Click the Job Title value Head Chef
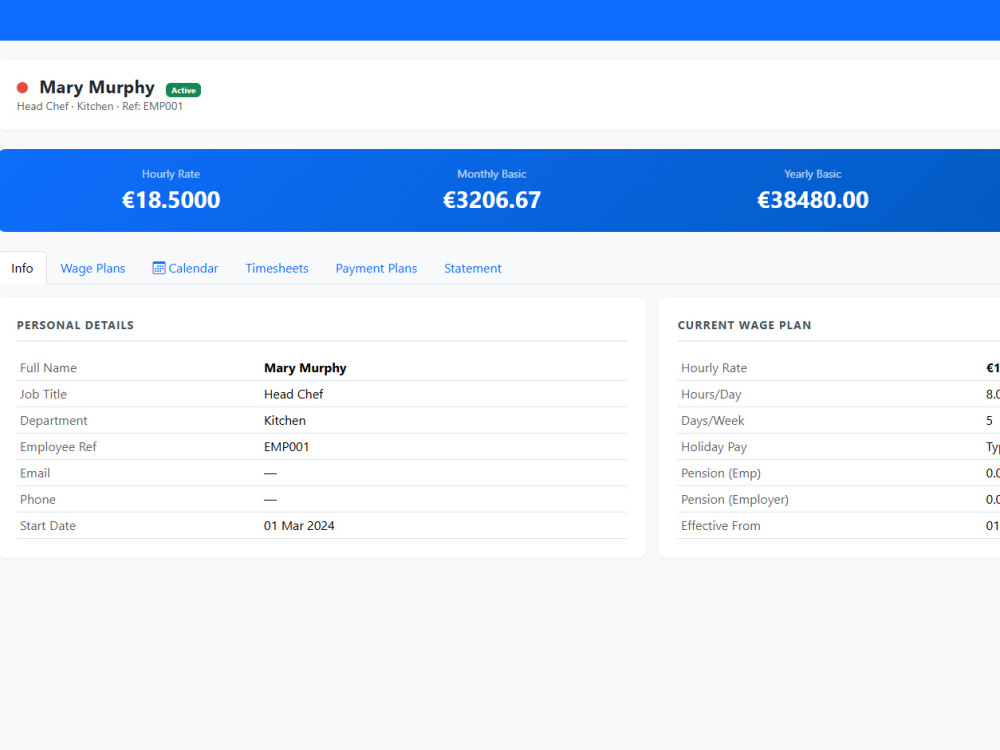The height and width of the screenshot is (750, 1000). (x=293, y=394)
